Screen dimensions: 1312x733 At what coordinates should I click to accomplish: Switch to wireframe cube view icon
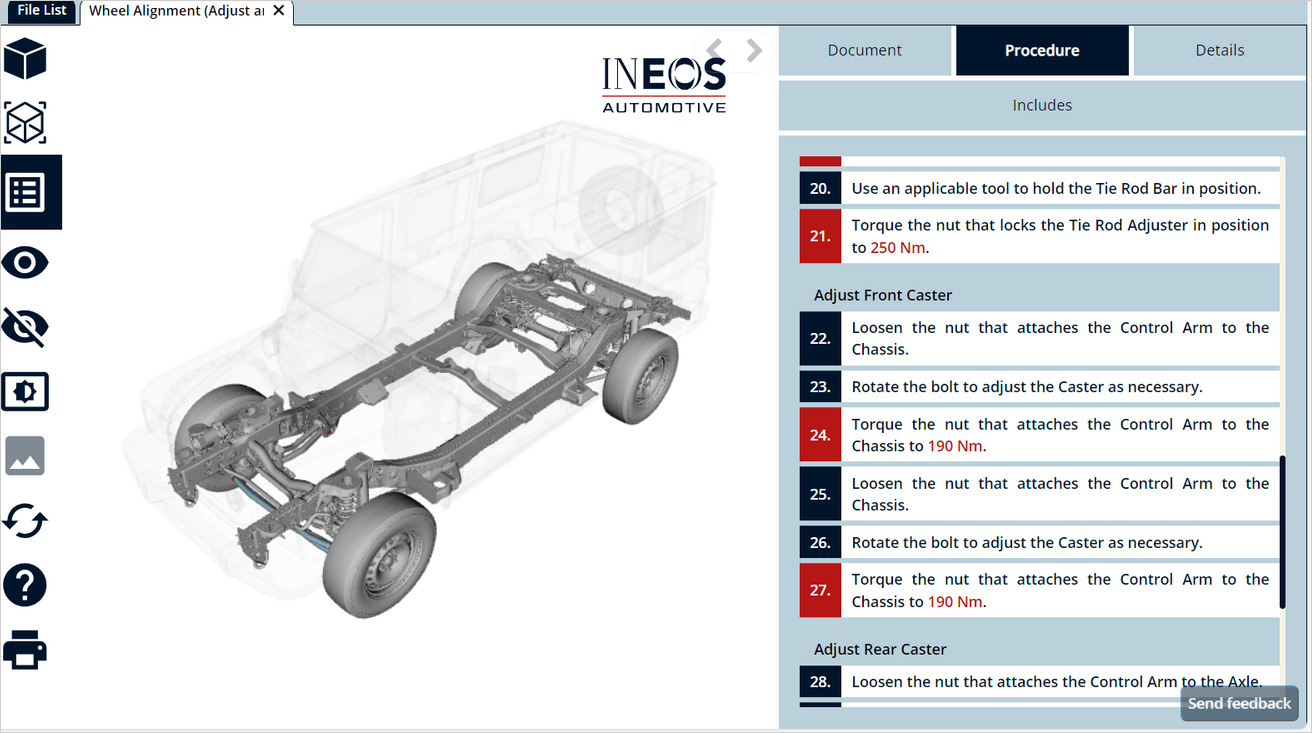click(25, 123)
